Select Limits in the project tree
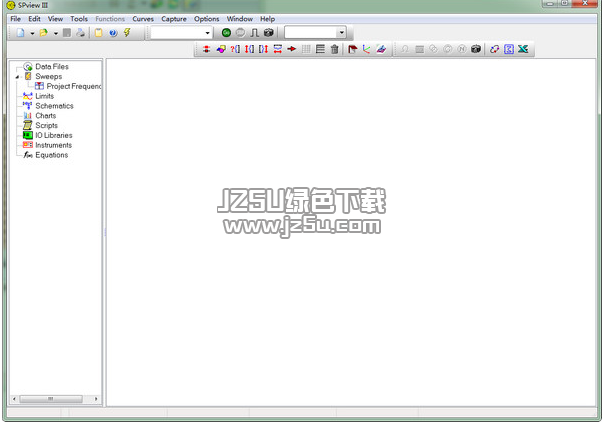Image resolution: width=604 pixels, height=423 pixels. pos(45,96)
